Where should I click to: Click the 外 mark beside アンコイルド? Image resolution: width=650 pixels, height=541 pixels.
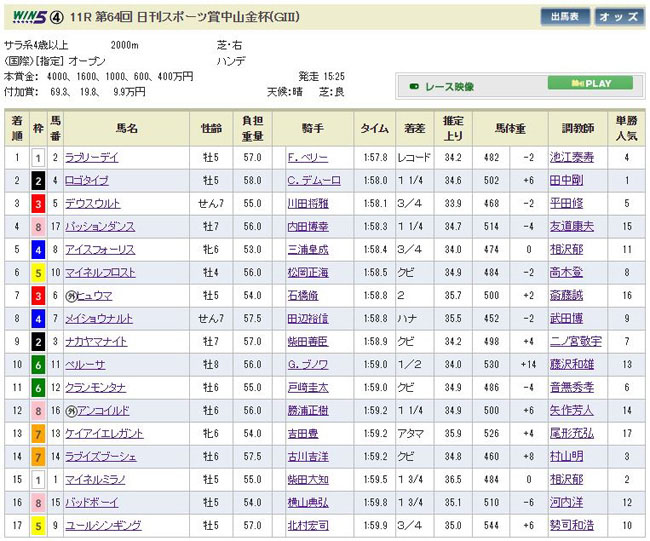(71, 411)
